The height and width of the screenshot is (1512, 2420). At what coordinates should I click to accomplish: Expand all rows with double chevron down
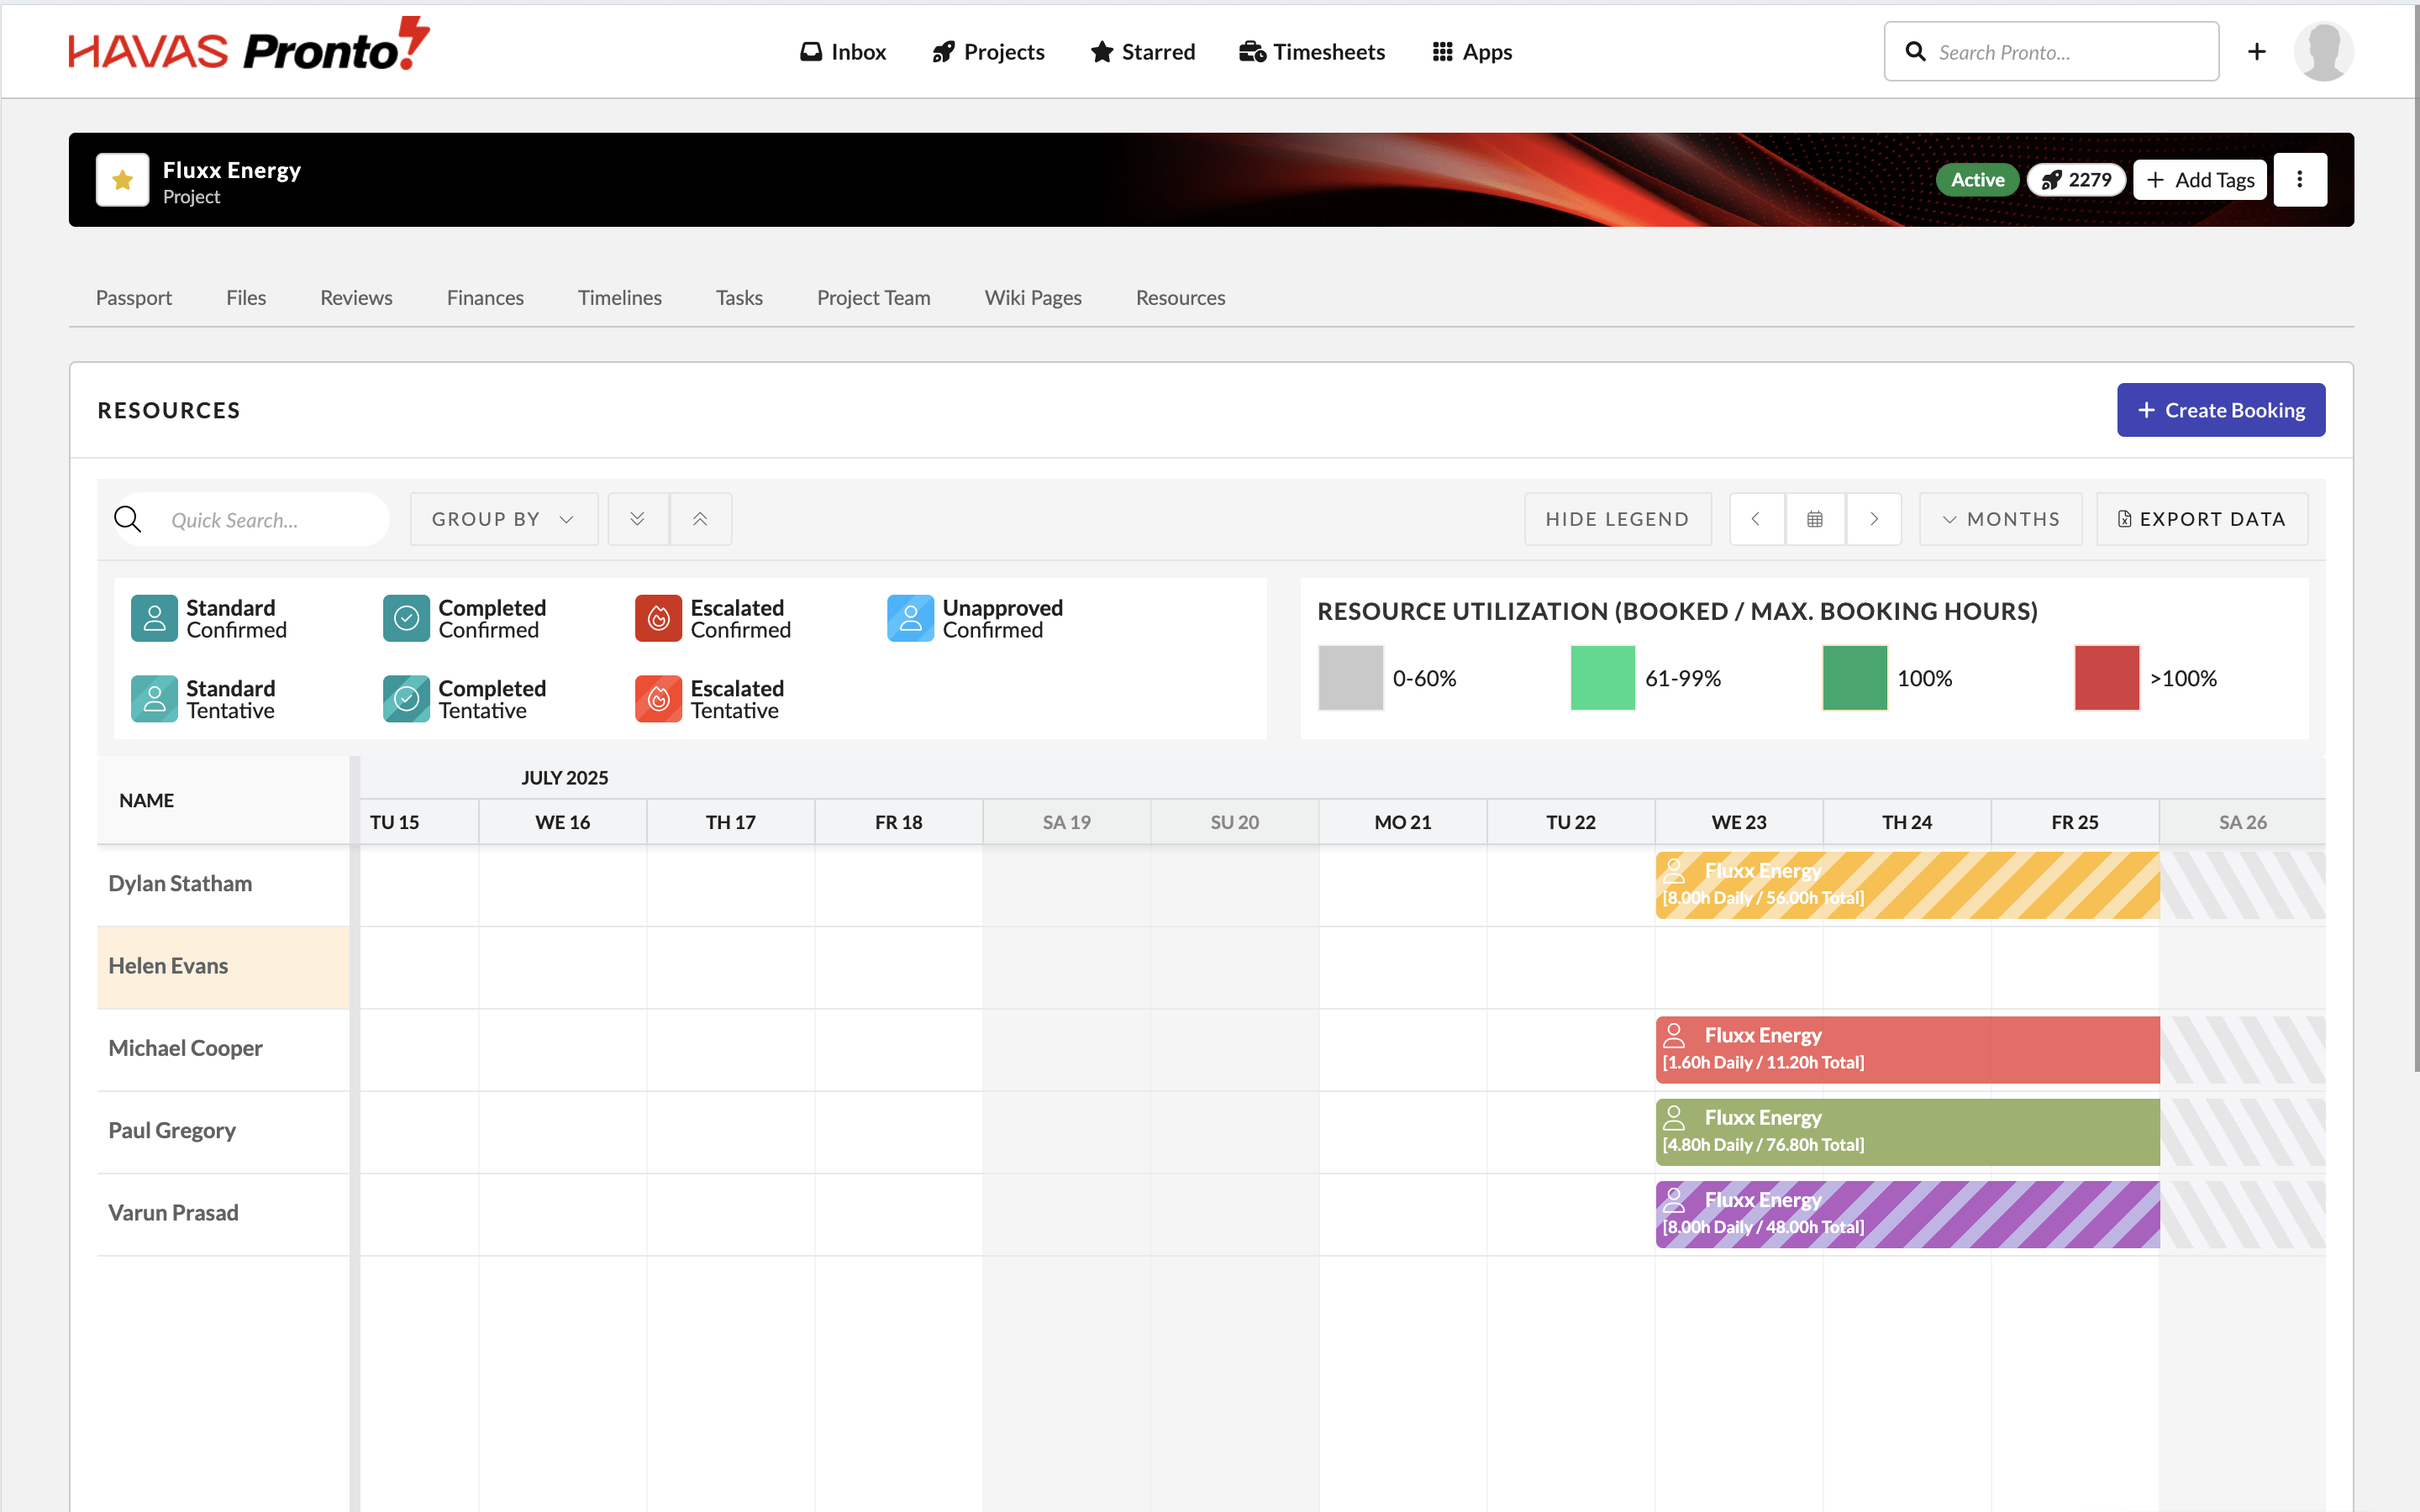[638, 519]
